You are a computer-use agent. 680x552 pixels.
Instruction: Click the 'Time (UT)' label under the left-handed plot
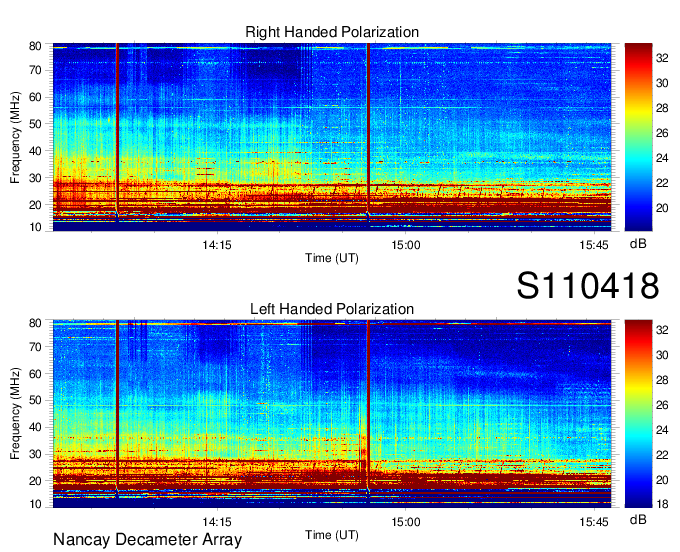[x=332, y=535]
